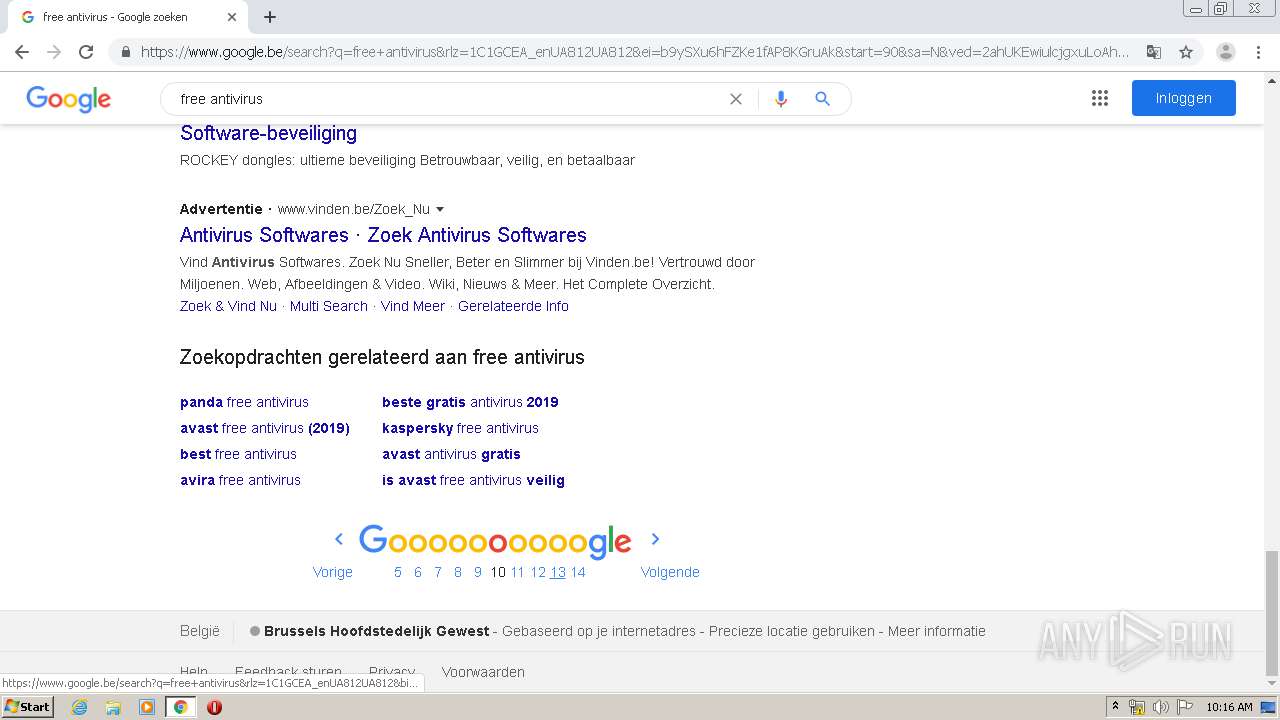Open the media player taskbar icon

click(147, 707)
